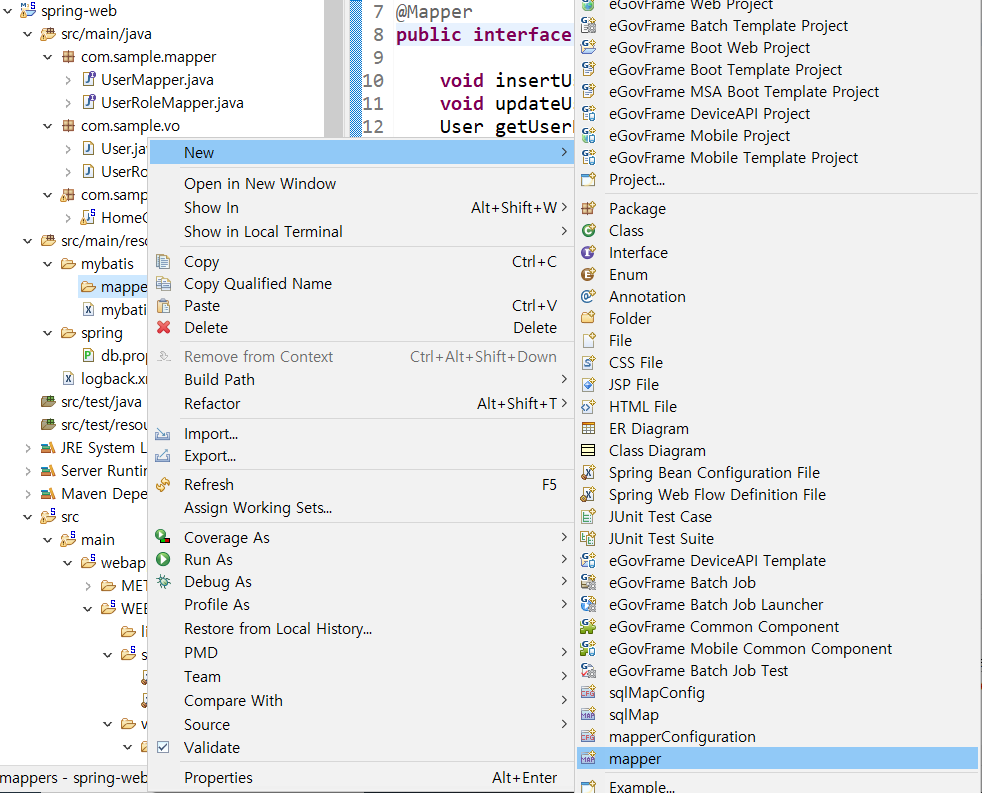
Task: Click the green Run As icon
Action: coord(163,559)
